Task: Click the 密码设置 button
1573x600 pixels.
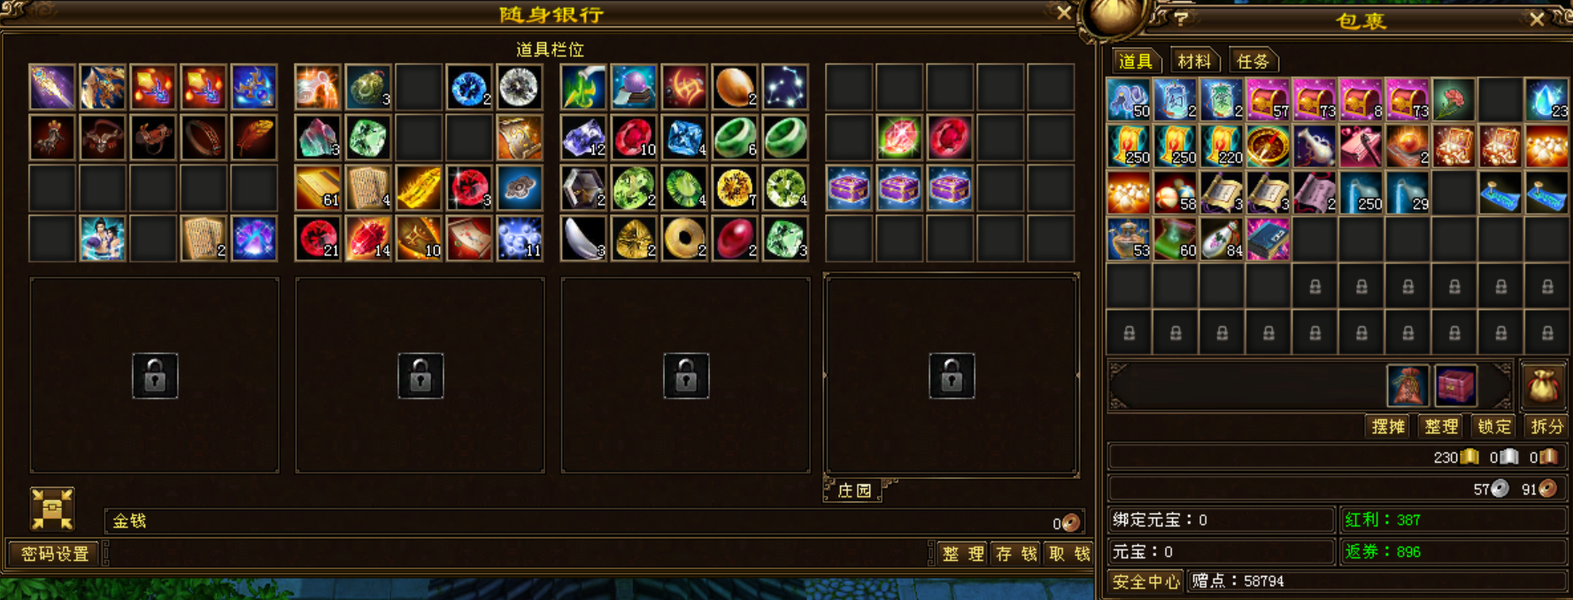Action: (x=55, y=553)
